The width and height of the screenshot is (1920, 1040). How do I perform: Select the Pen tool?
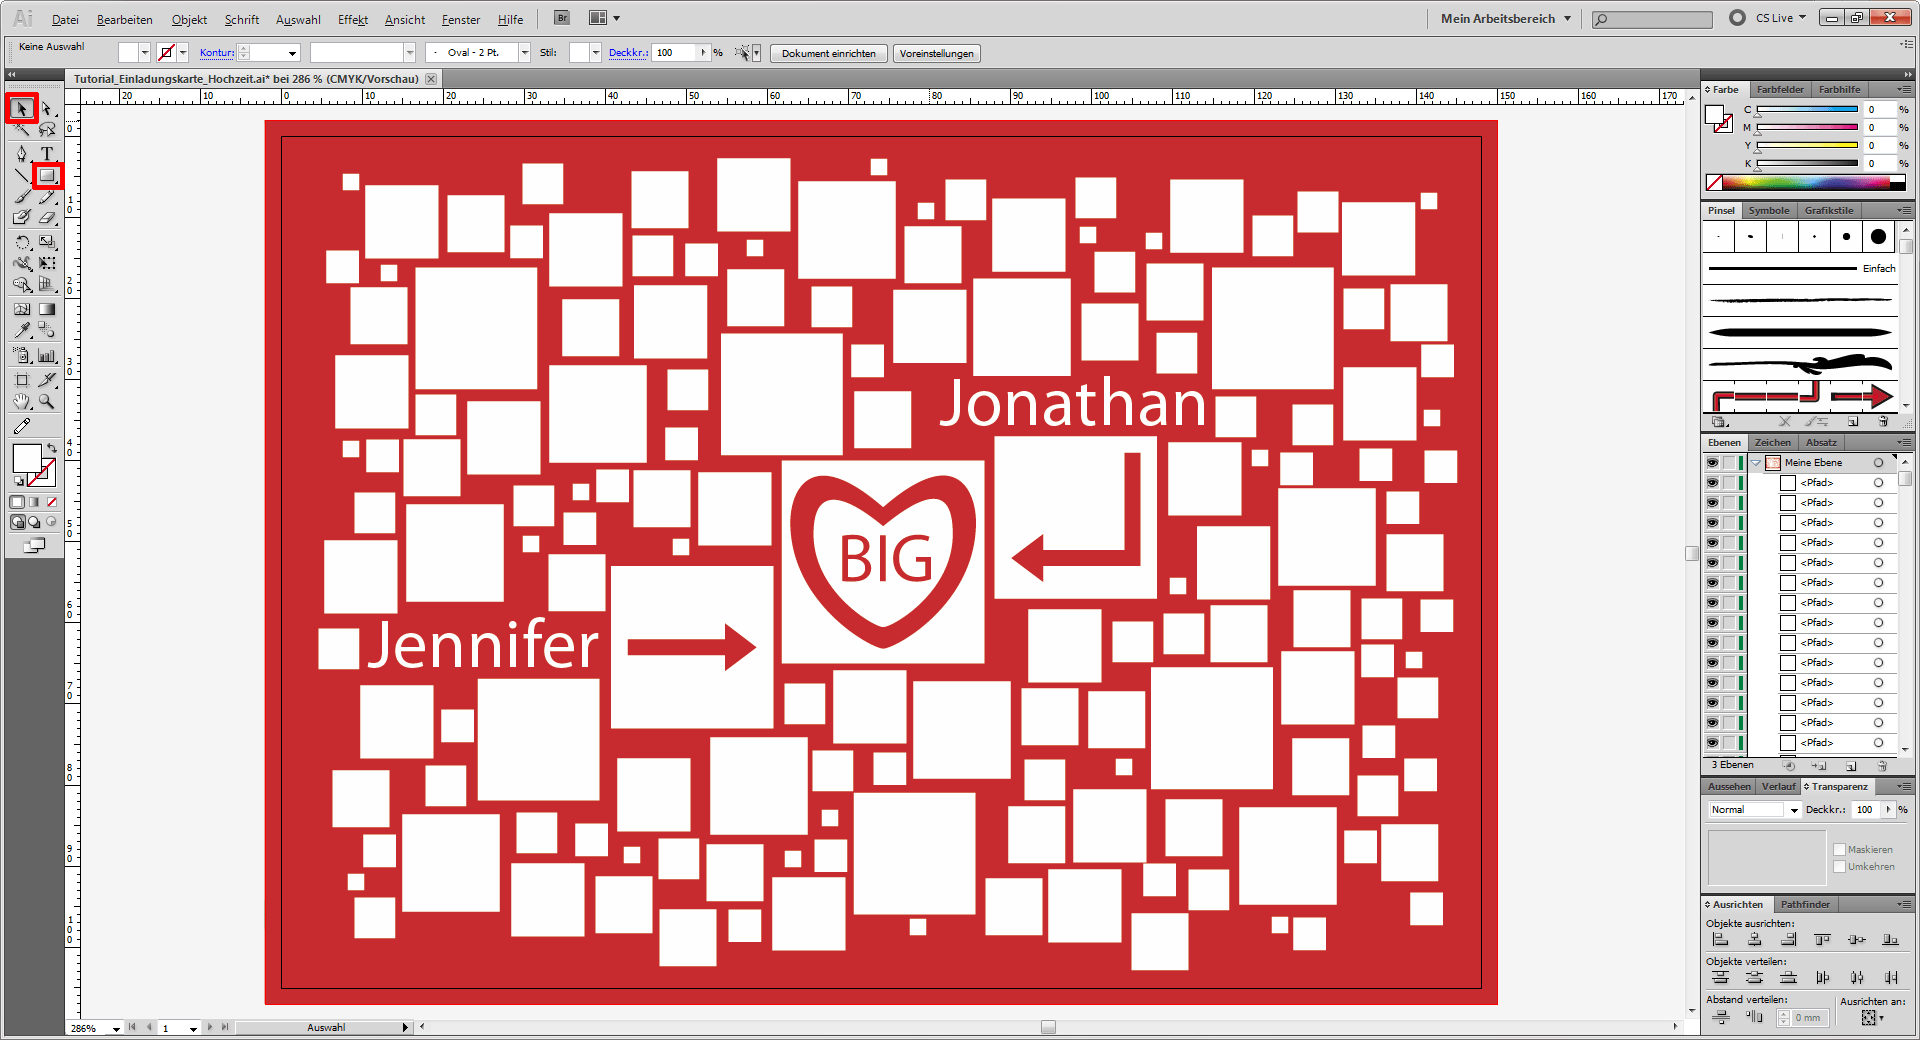click(22, 153)
